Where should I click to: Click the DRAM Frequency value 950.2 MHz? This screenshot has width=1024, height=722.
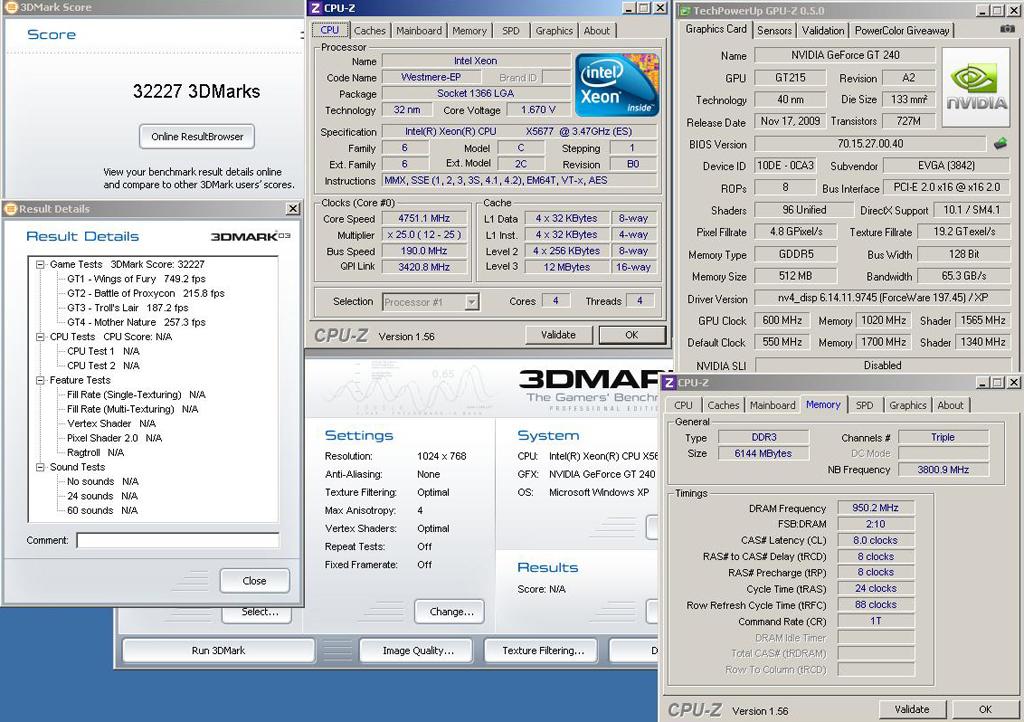pyautogui.click(x=875, y=508)
